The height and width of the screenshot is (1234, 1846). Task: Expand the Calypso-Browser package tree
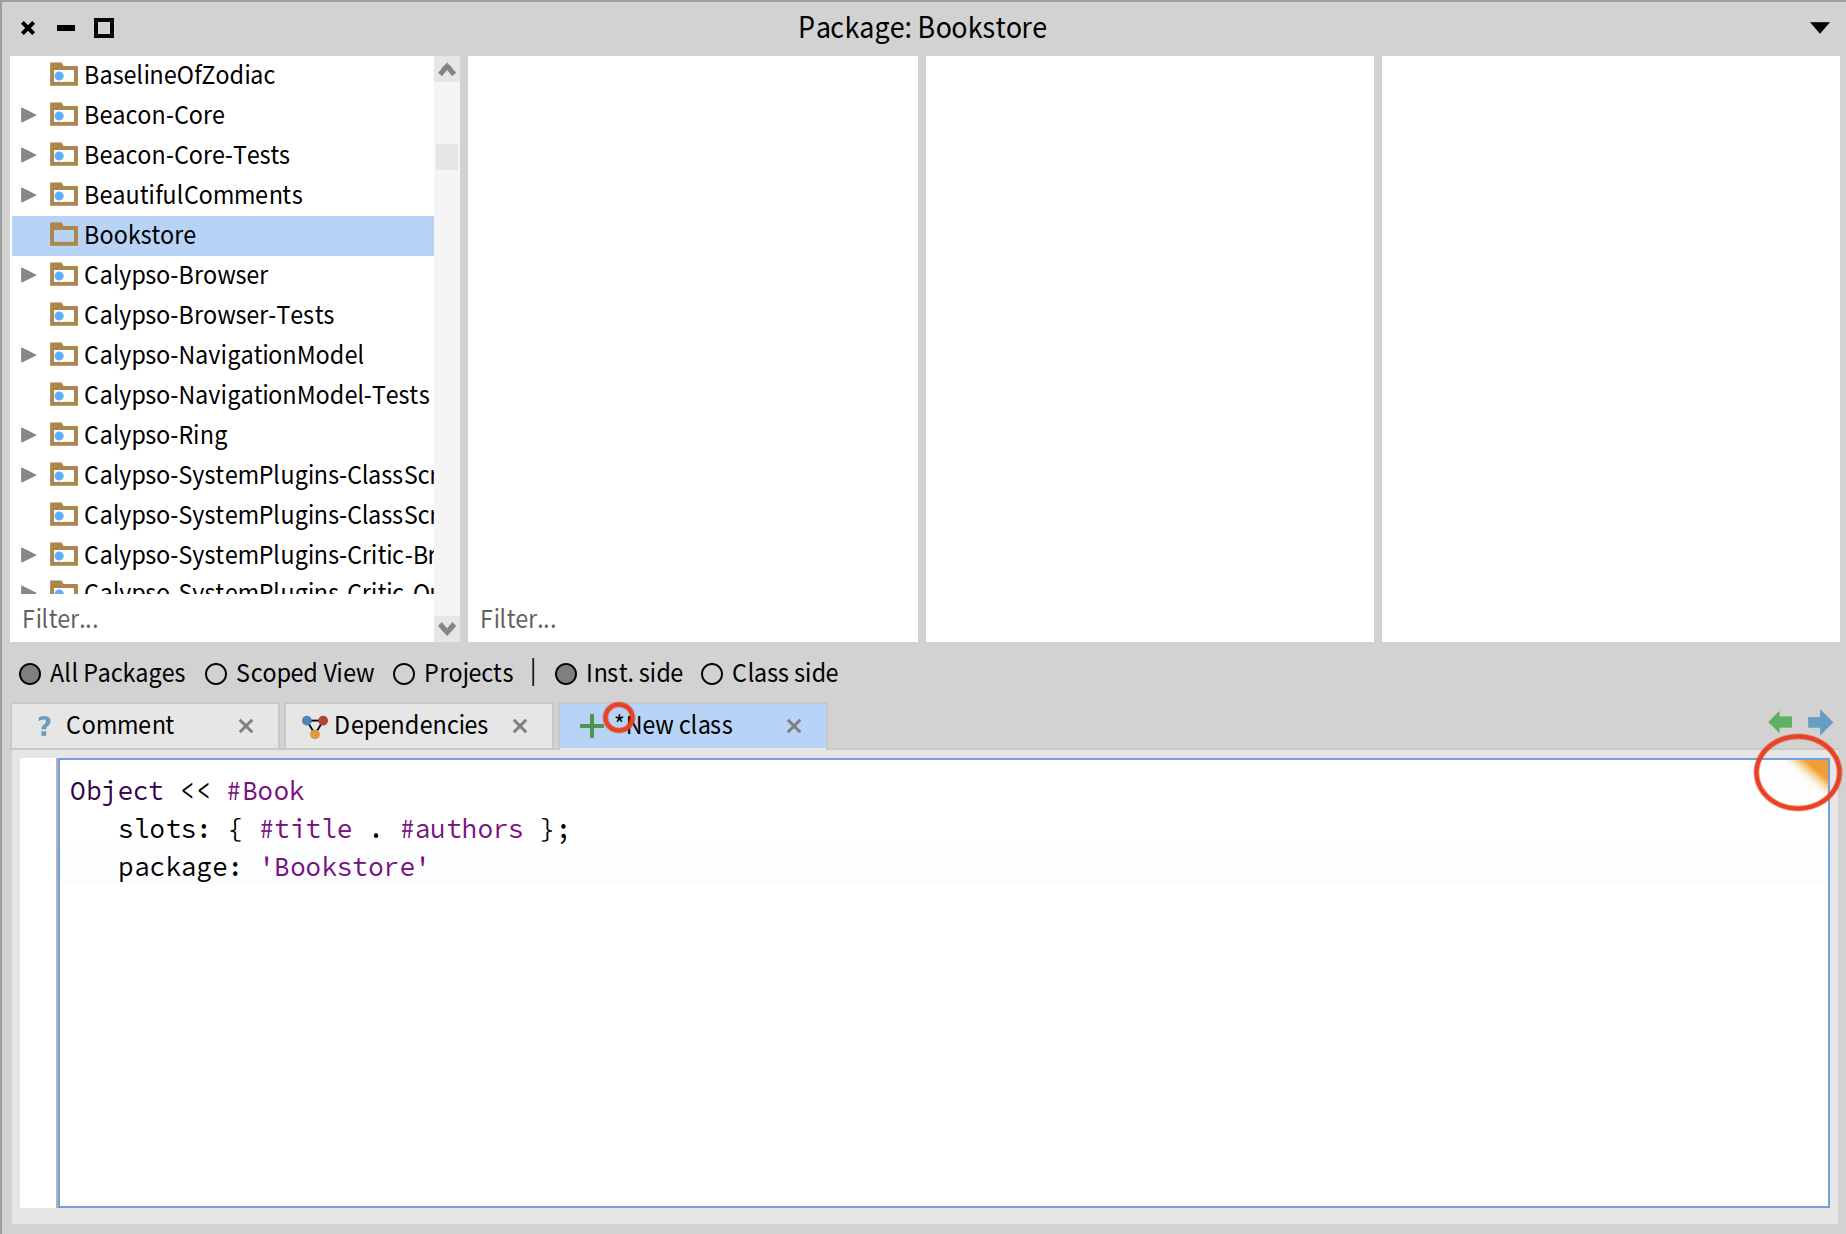(29, 275)
